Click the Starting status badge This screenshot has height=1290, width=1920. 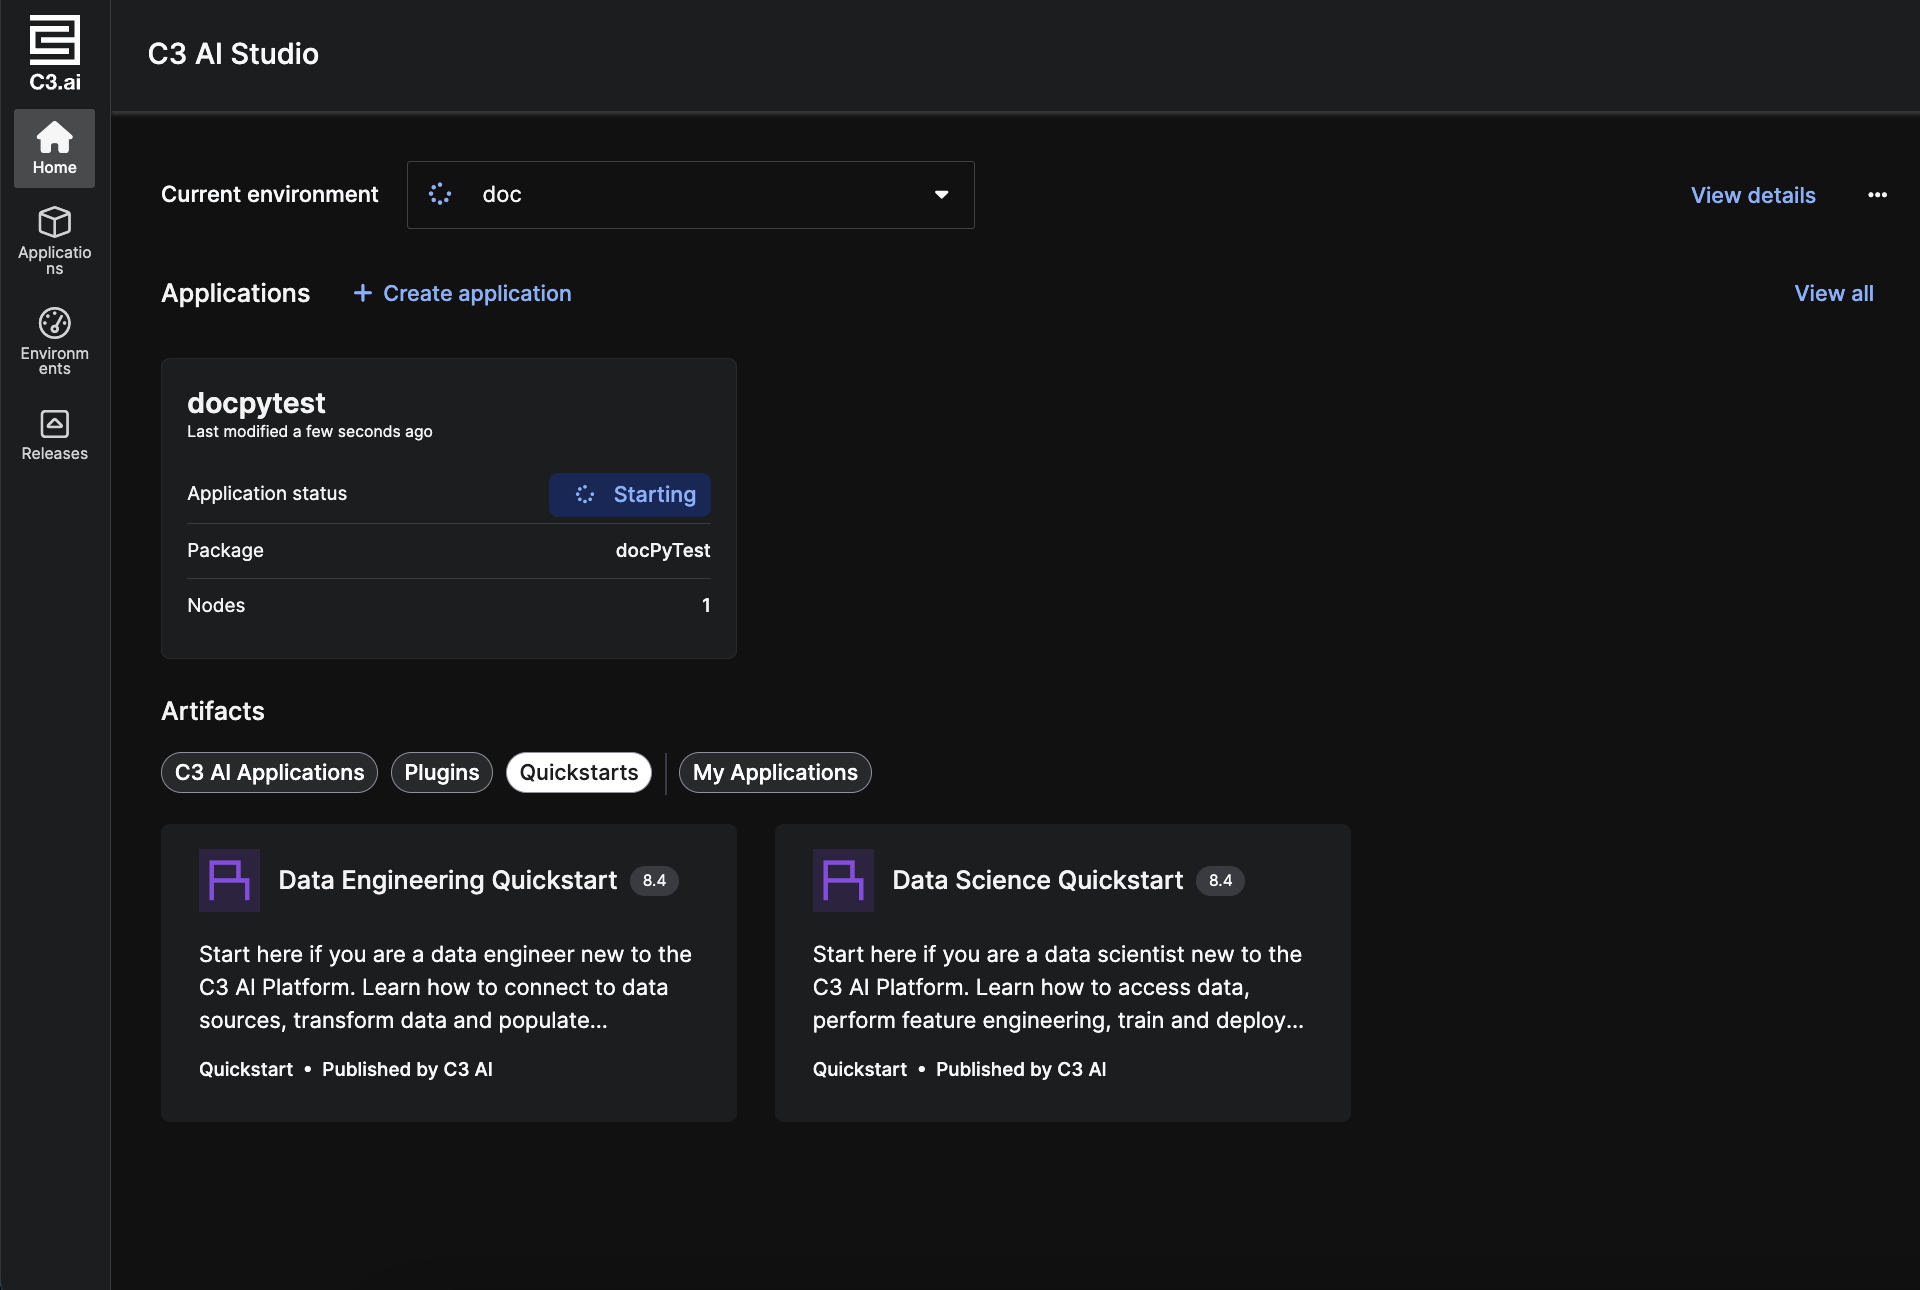coord(630,494)
